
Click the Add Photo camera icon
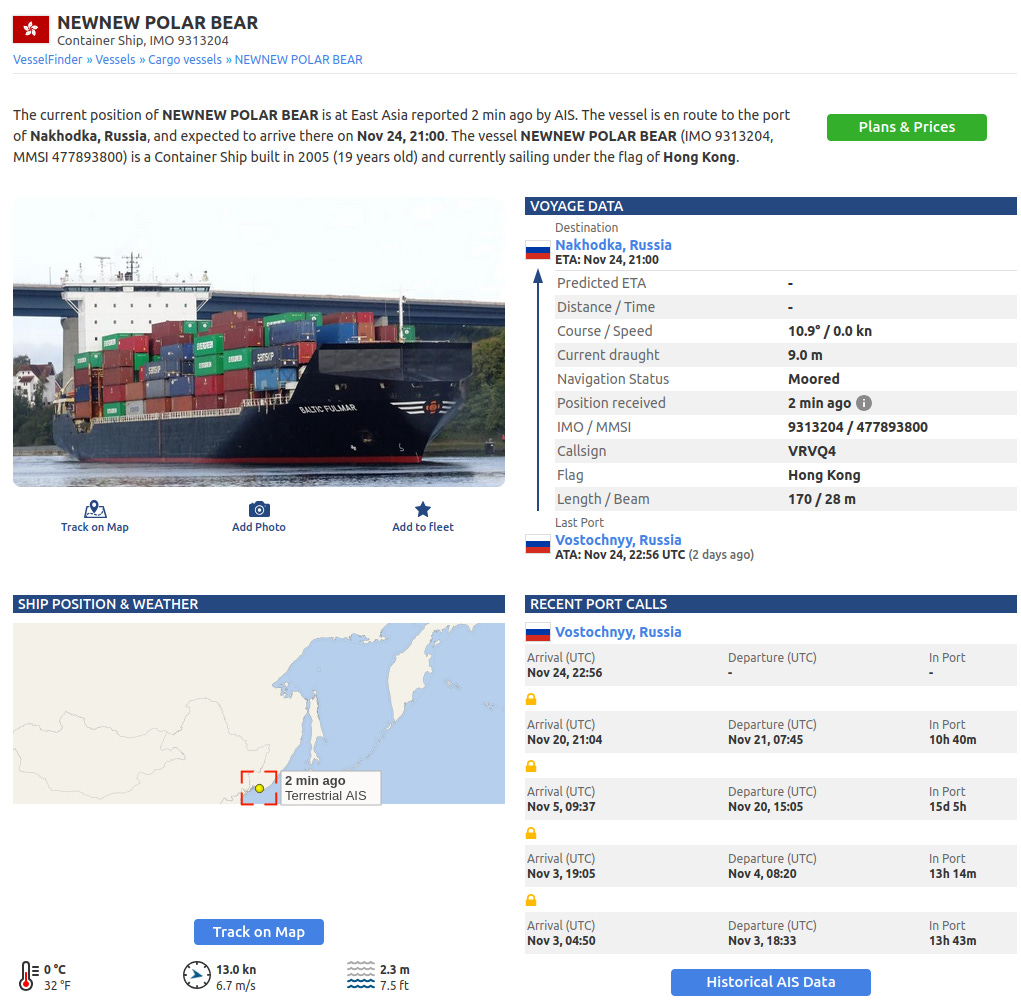[259, 509]
